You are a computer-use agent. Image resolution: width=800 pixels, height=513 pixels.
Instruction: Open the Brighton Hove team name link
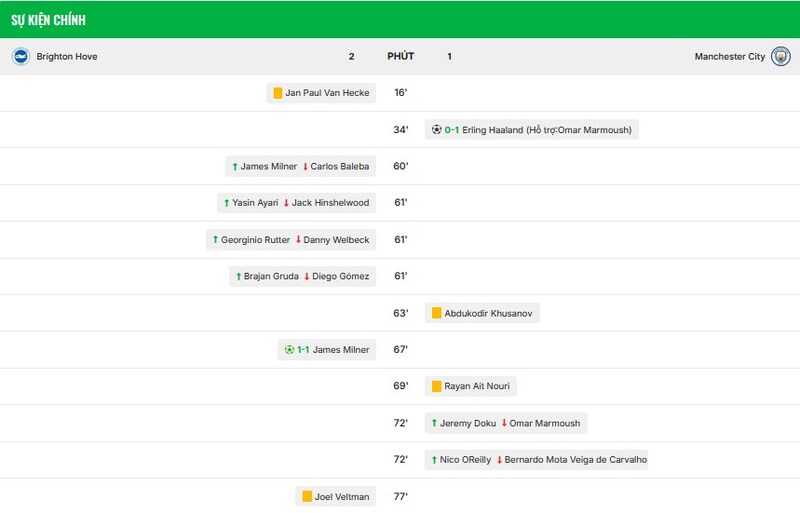click(67, 56)
